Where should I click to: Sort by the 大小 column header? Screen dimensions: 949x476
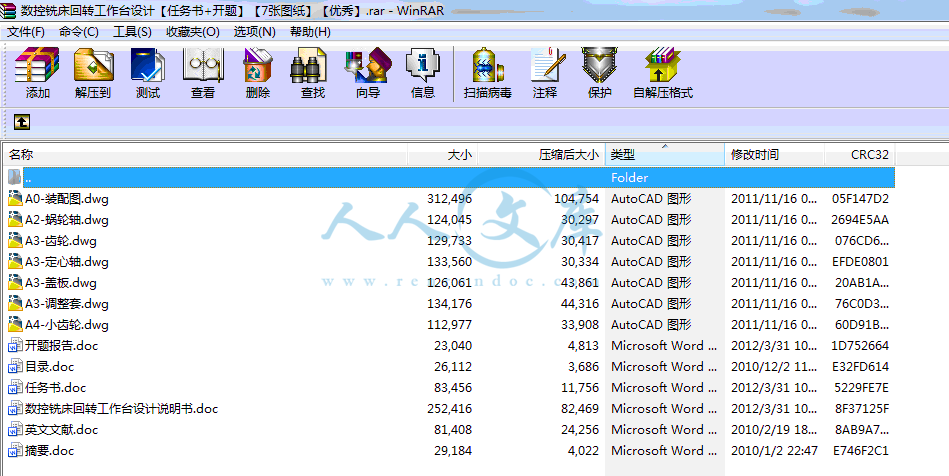(443, 154)
